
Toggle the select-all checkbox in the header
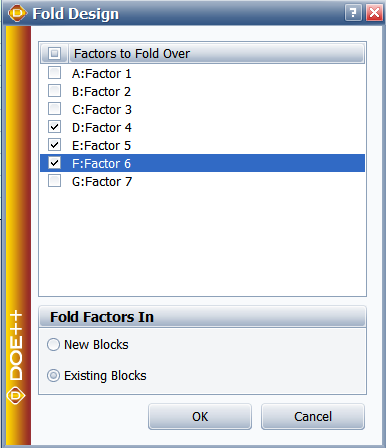coord(54,53)
